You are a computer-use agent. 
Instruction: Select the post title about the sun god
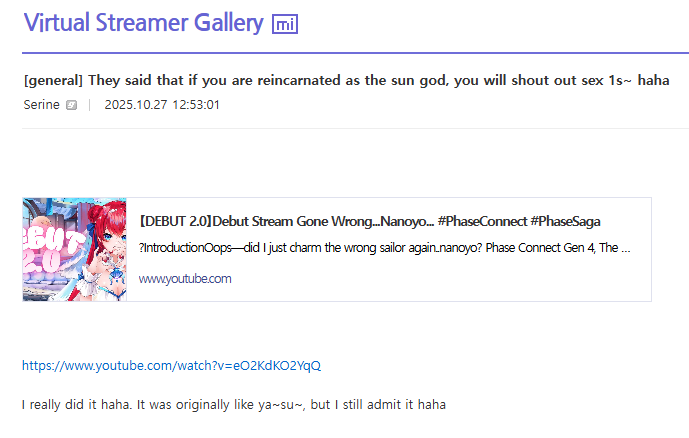pos(346,80)
